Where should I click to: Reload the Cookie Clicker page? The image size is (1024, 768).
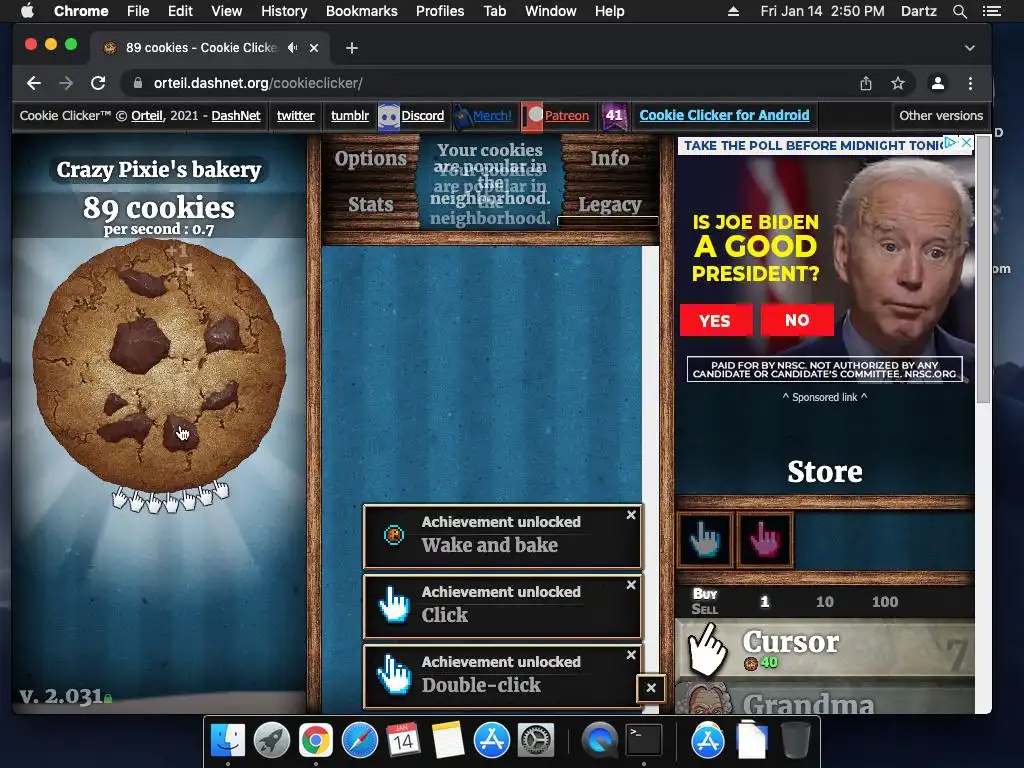pyautogui.click(x=98, y=83)
